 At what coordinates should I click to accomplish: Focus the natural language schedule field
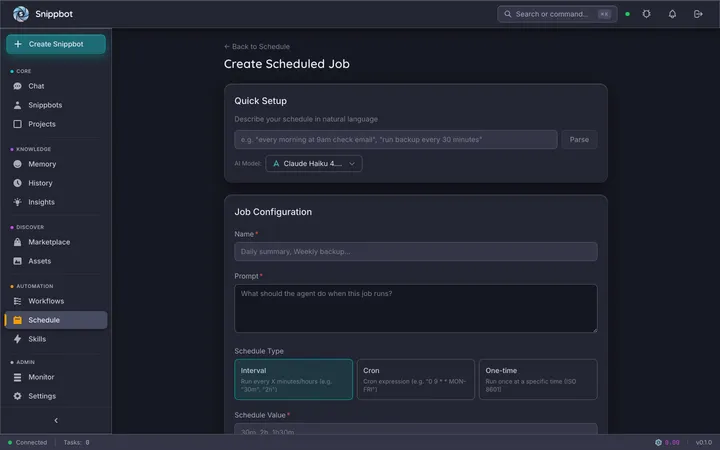(x=396, y=140)
